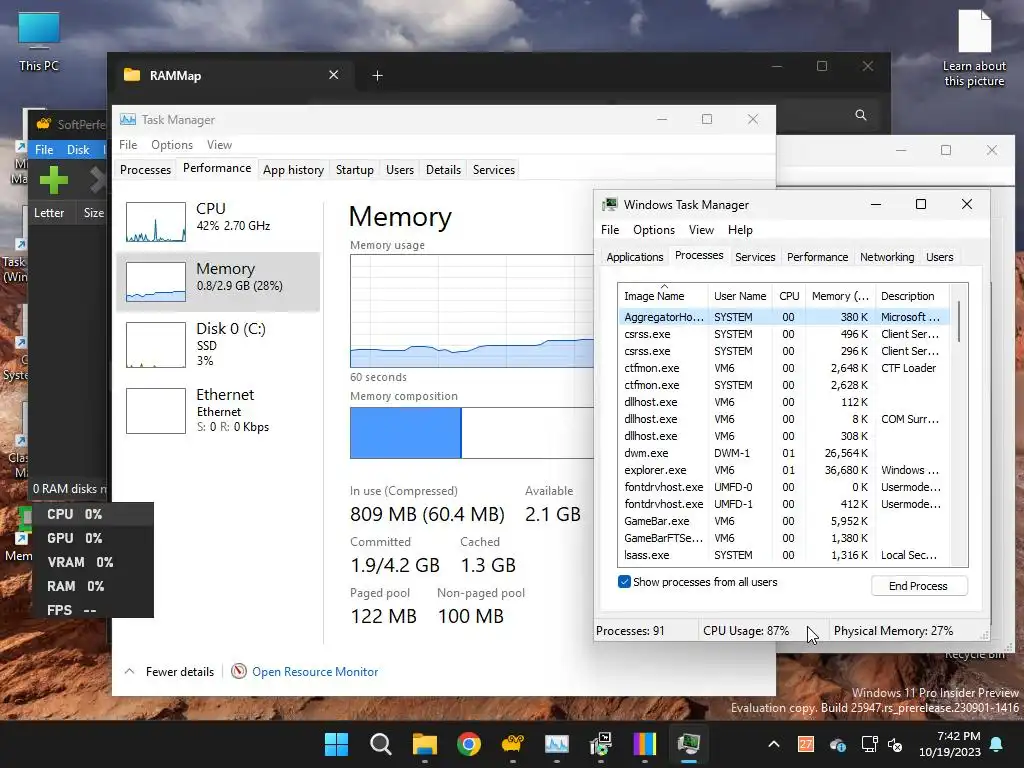Click the green plus icon in SoftPerfect window
Screen dimensions: 1024x768
click(x=54, y=180)
